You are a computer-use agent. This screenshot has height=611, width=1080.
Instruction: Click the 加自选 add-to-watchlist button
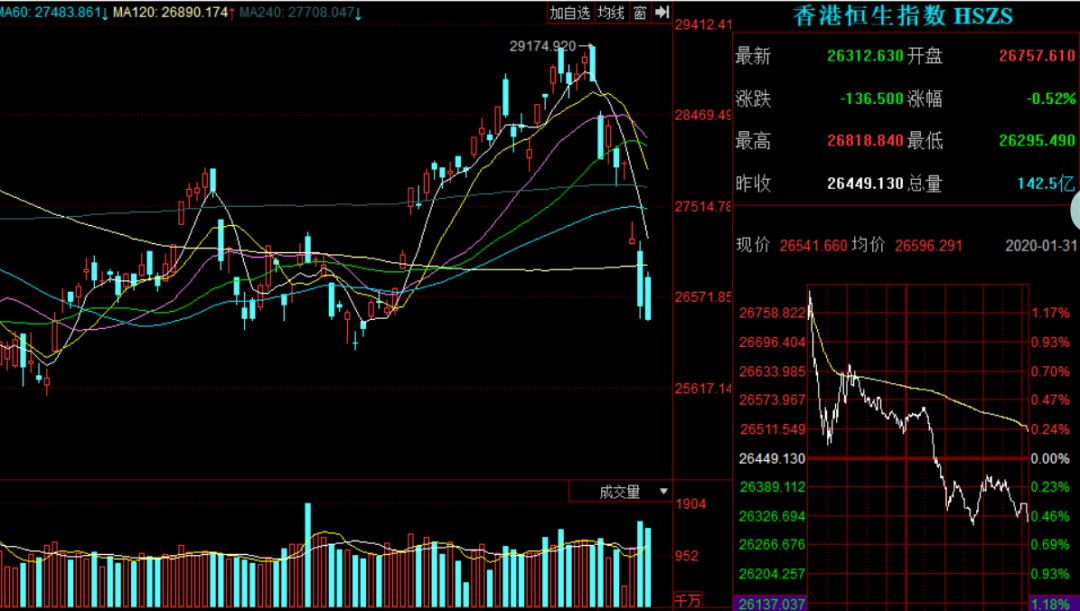tap(570, 12)
